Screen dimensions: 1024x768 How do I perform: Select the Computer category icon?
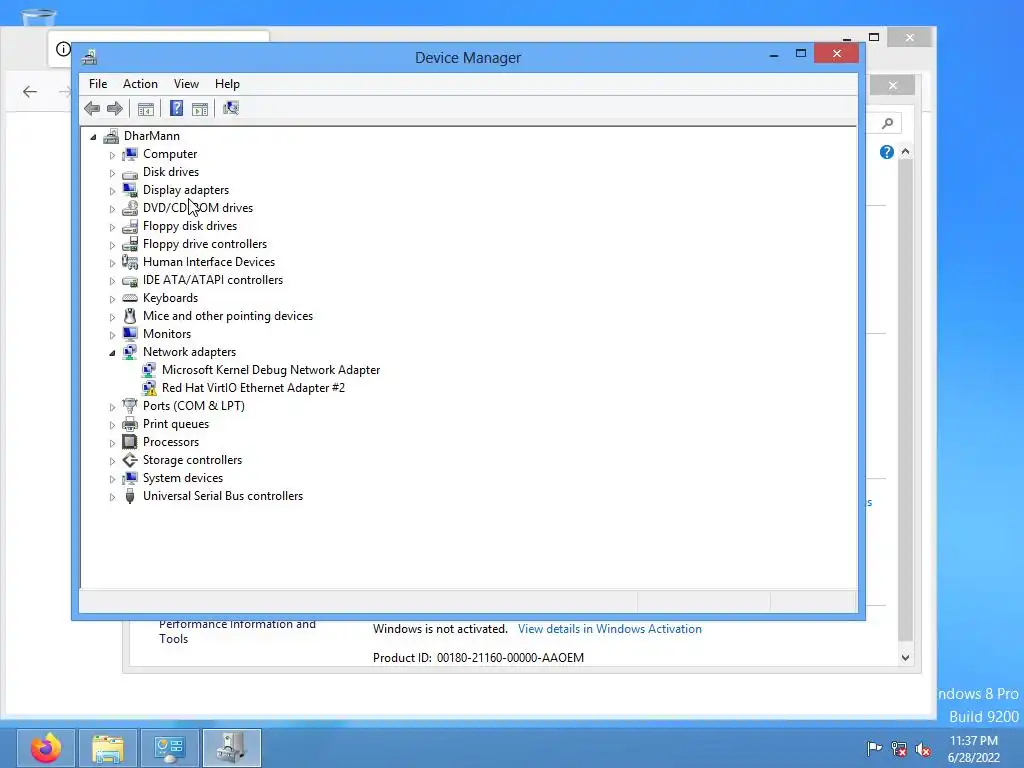(130, 154)
